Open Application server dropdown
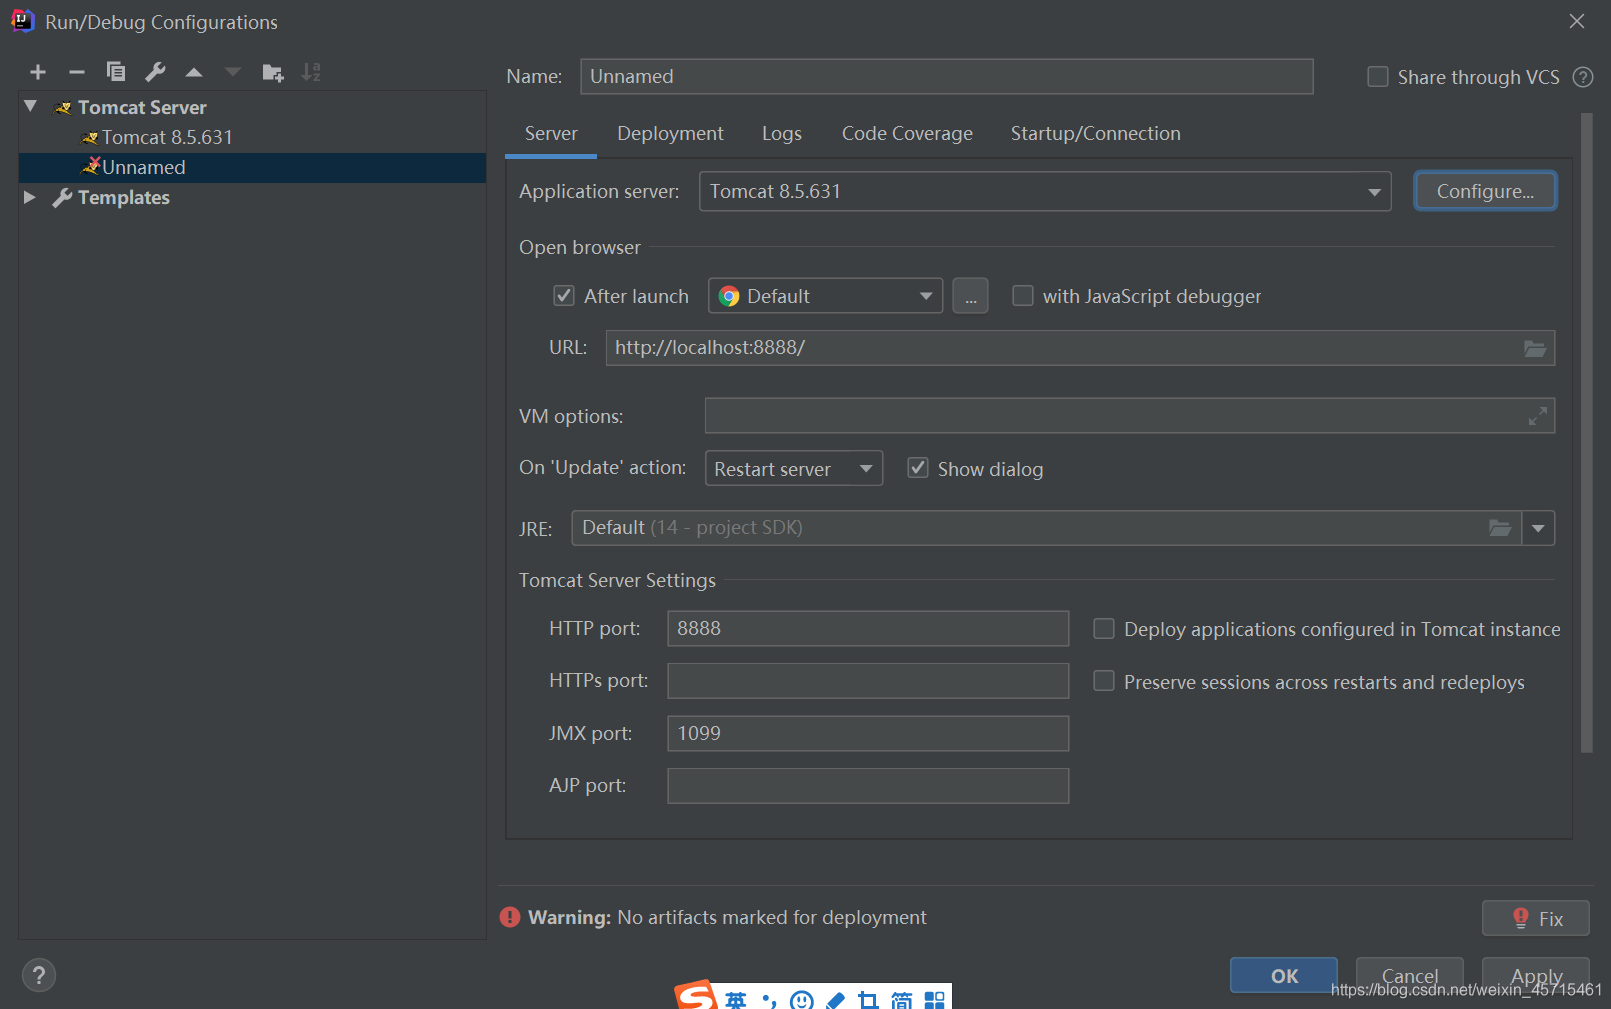Image resolution: width=1611 pixels, height=1009 pixels. [x=1045, y=191]
